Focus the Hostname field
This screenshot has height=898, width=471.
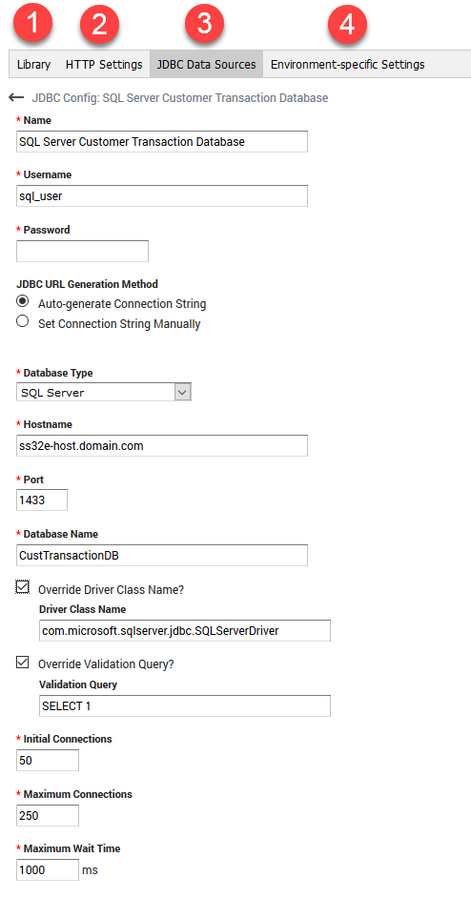tap(162, 446)
